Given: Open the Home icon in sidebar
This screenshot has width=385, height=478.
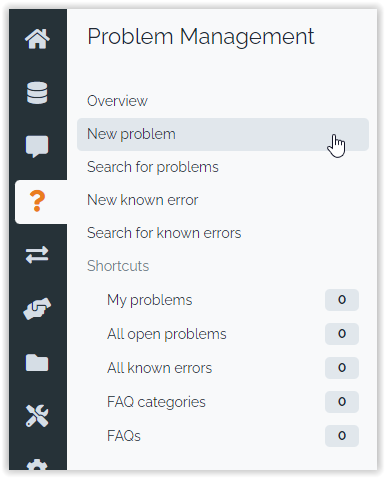Looking at the screenshot, I should pos(37,39).
